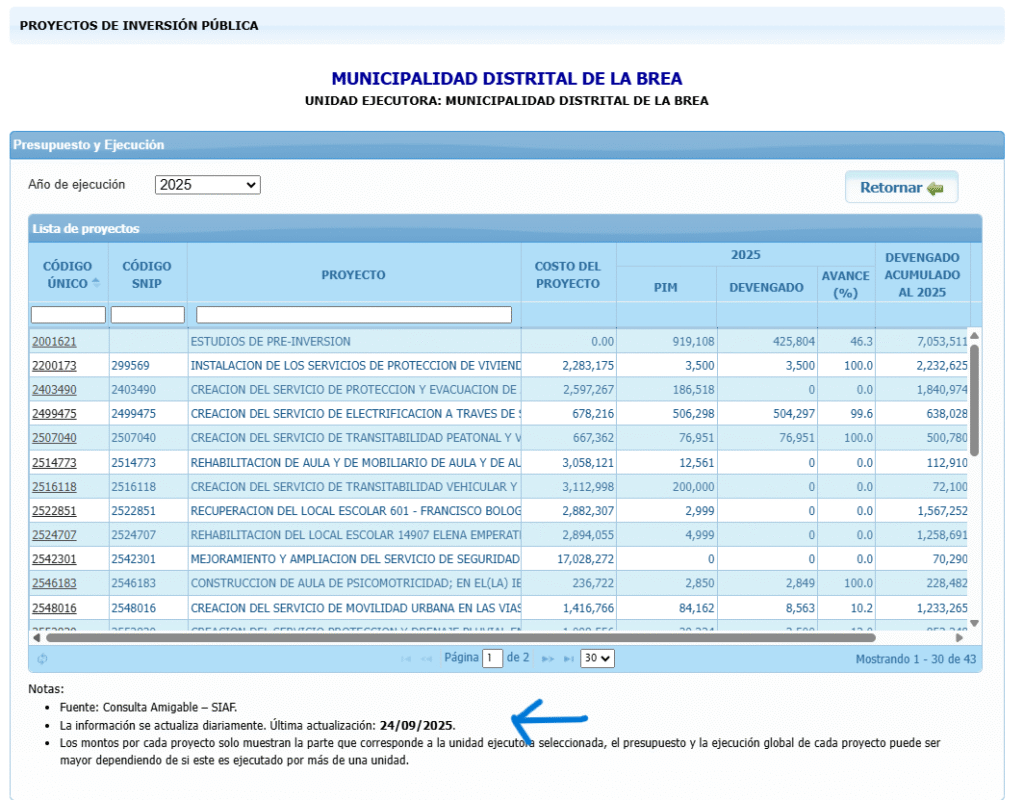Go to the first page using the pager icon

tap(406, 659)
